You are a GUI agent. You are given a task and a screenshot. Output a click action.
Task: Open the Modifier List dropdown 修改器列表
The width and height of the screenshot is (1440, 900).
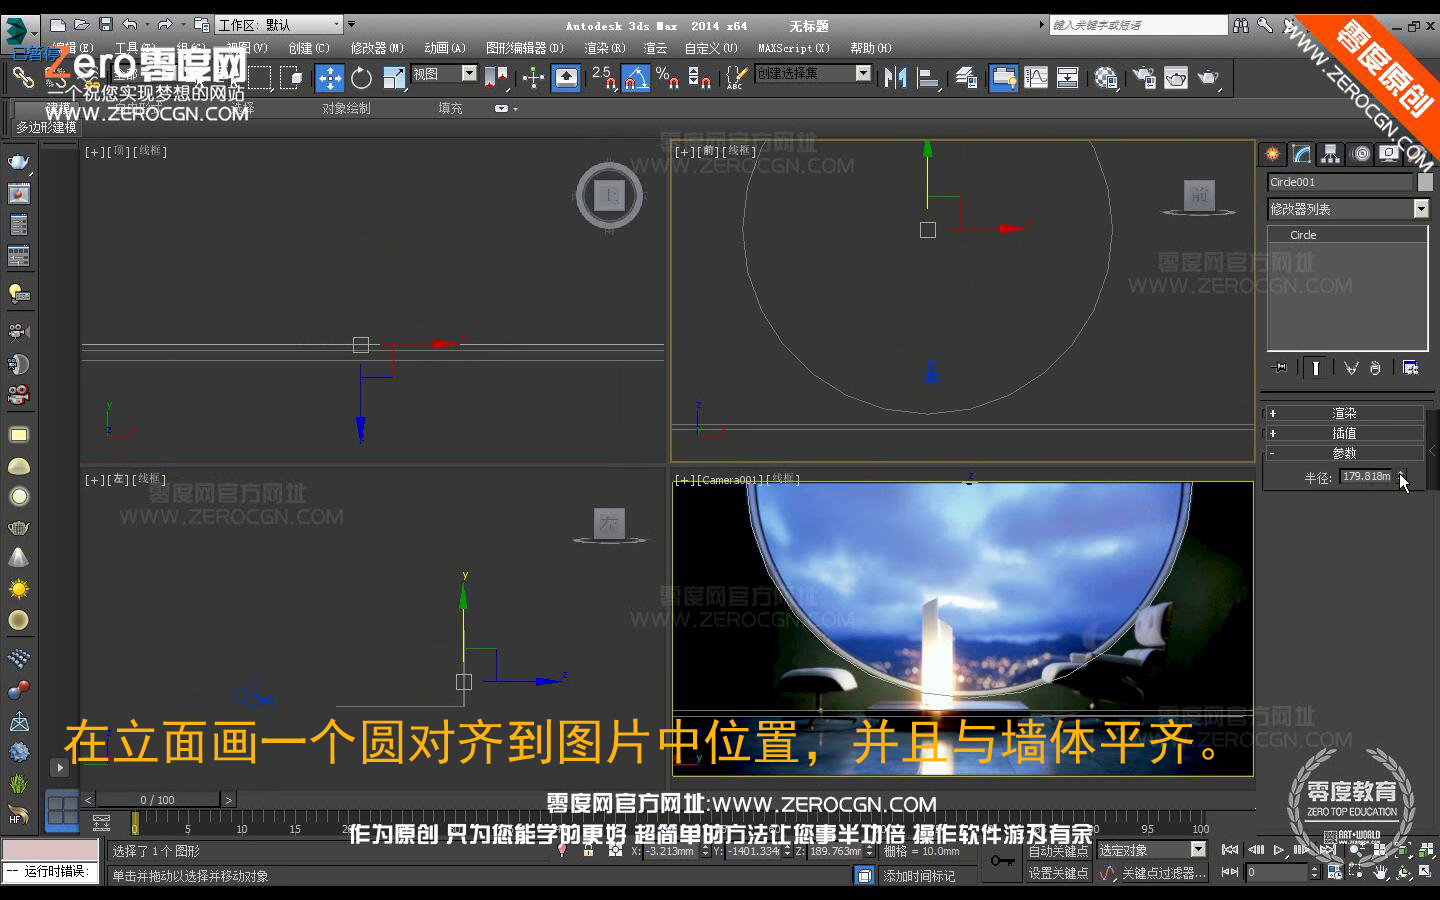[1348, 209]
